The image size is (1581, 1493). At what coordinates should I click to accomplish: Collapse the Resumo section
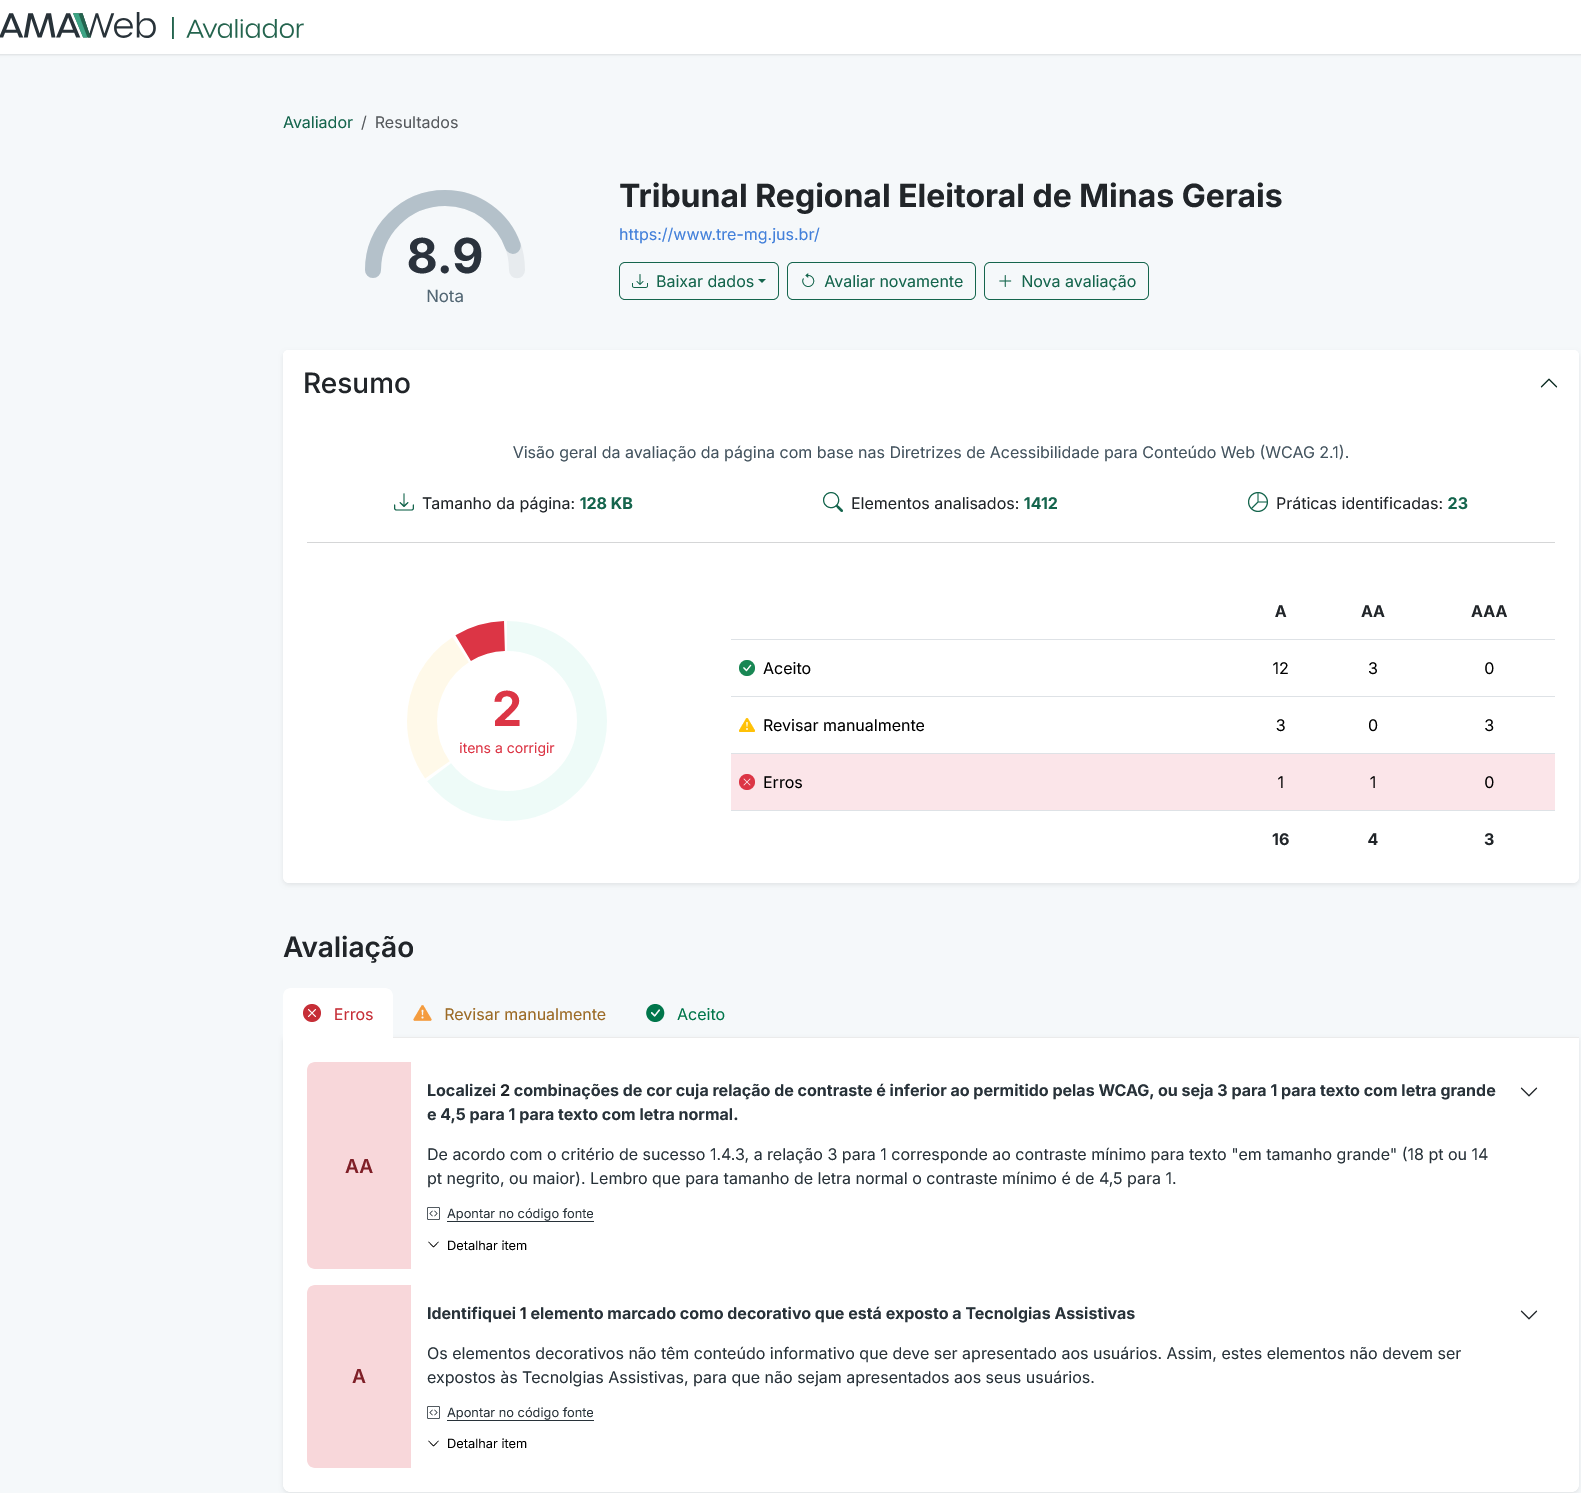coord(1548,384)
